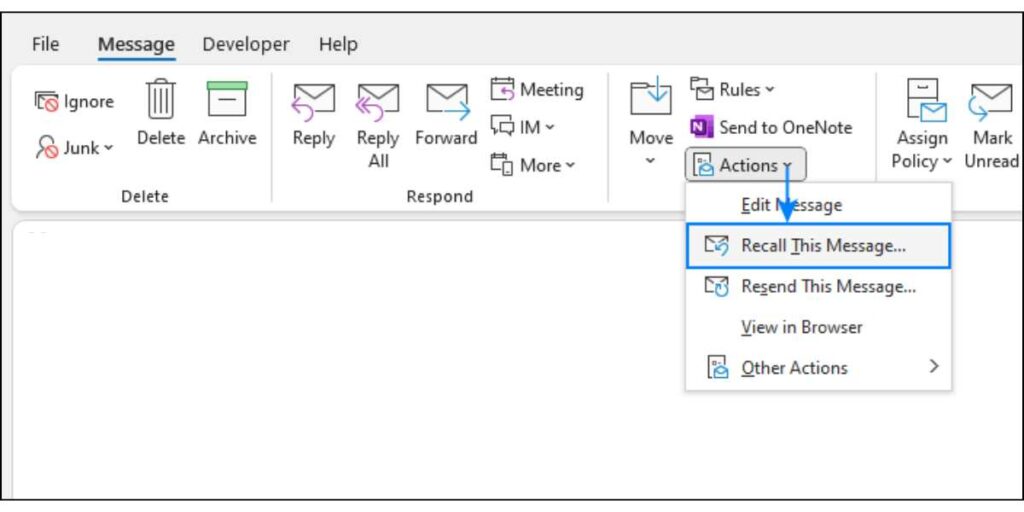Image resolution: width=1024 pixels, height=512 pixels.
Task: Click the Meeting calendar icon
Action: 502,89
